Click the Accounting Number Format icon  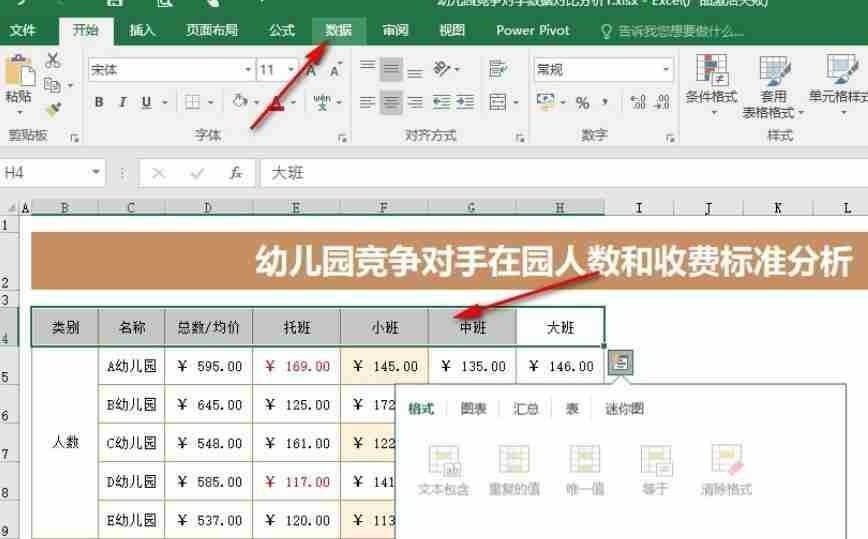click(545, 102)
